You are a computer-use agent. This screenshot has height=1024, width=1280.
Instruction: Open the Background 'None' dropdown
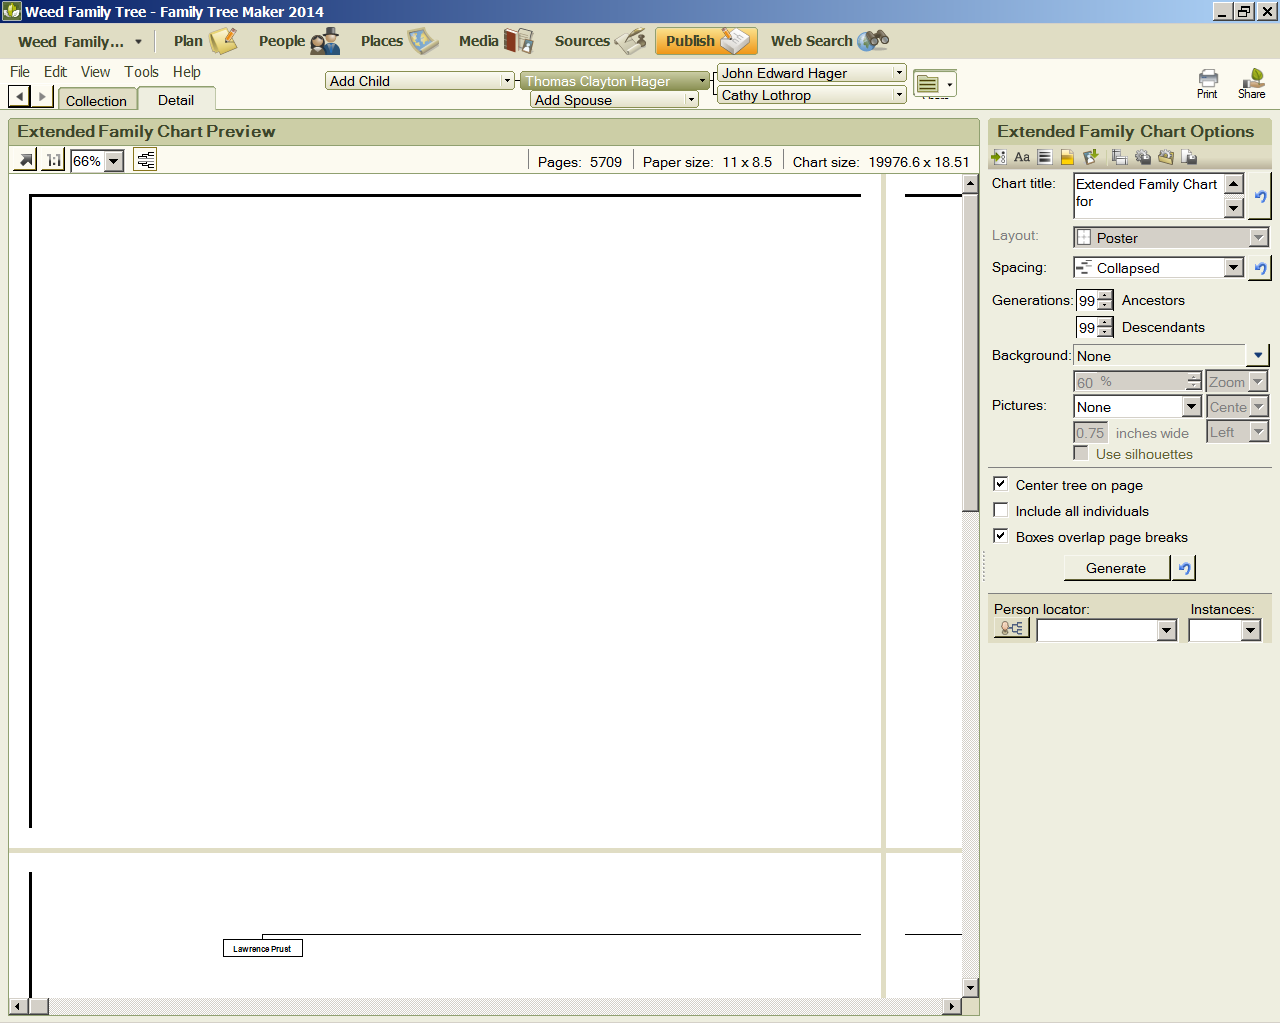click(1258, 355)
